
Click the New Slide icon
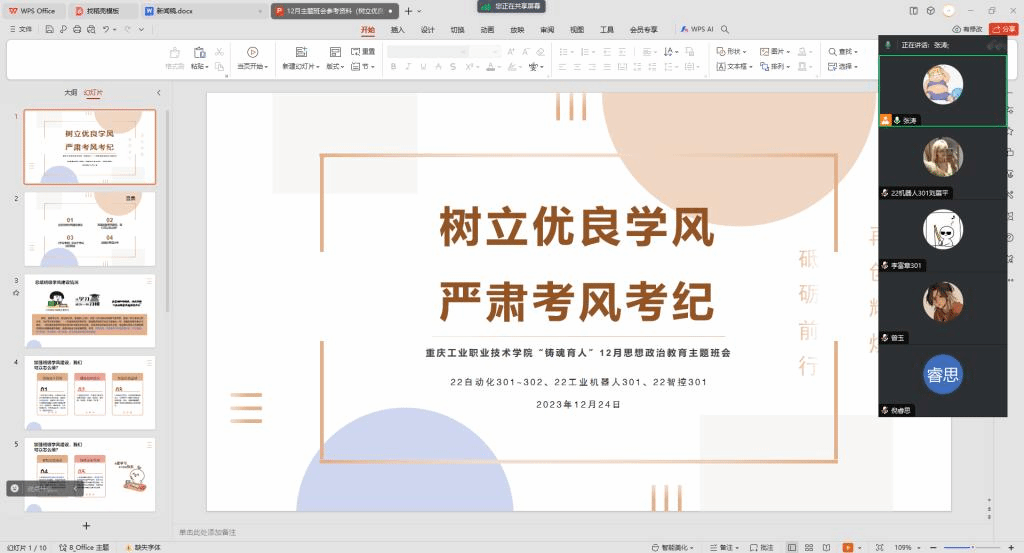click(301, 52)
